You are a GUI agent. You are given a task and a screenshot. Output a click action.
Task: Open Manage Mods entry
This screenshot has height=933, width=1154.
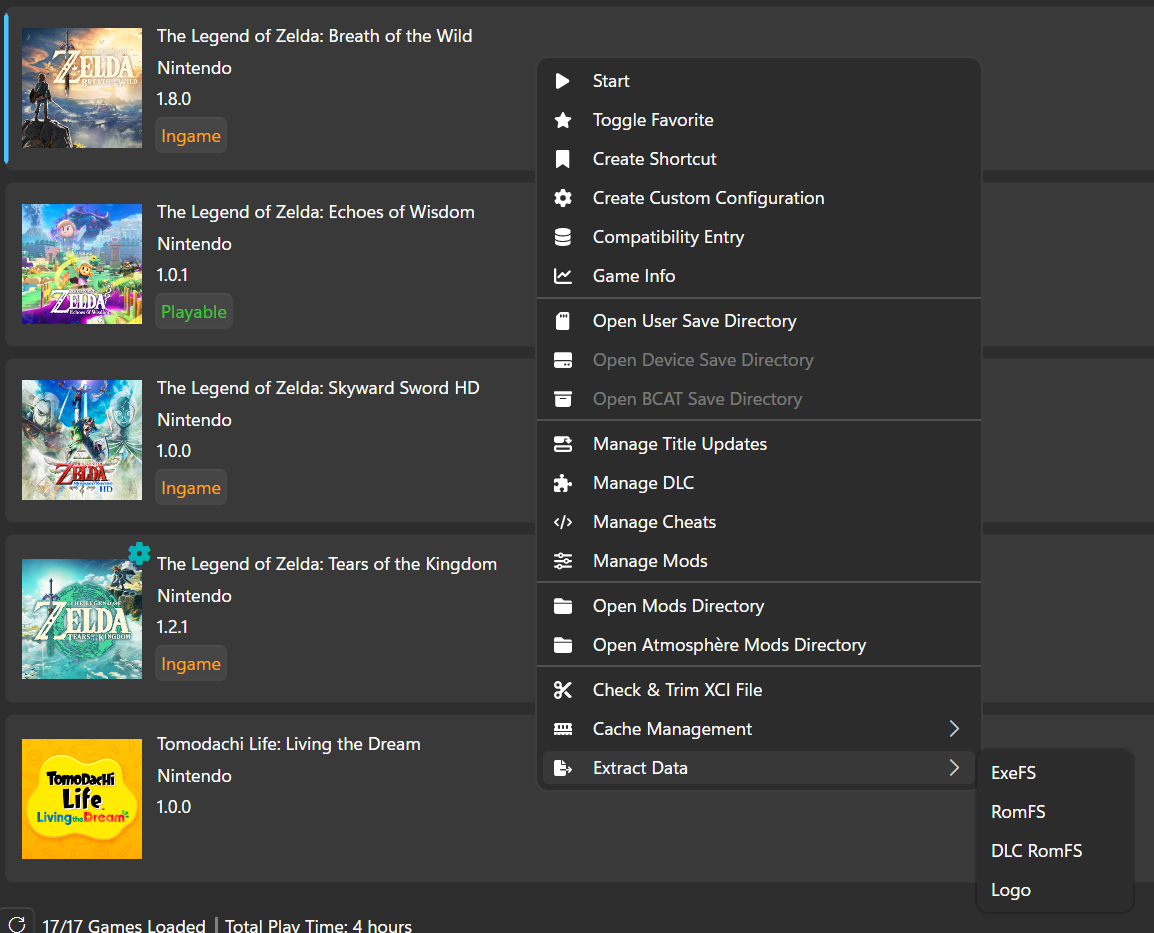click(759, 561)
